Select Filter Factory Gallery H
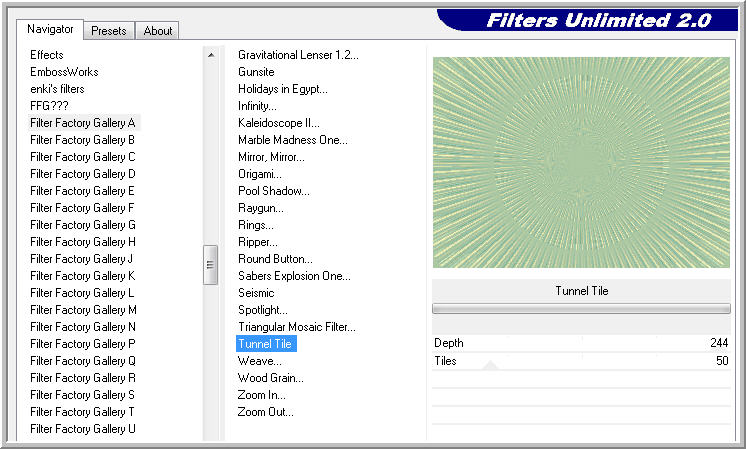746x449 pixels. pos(83,242)
